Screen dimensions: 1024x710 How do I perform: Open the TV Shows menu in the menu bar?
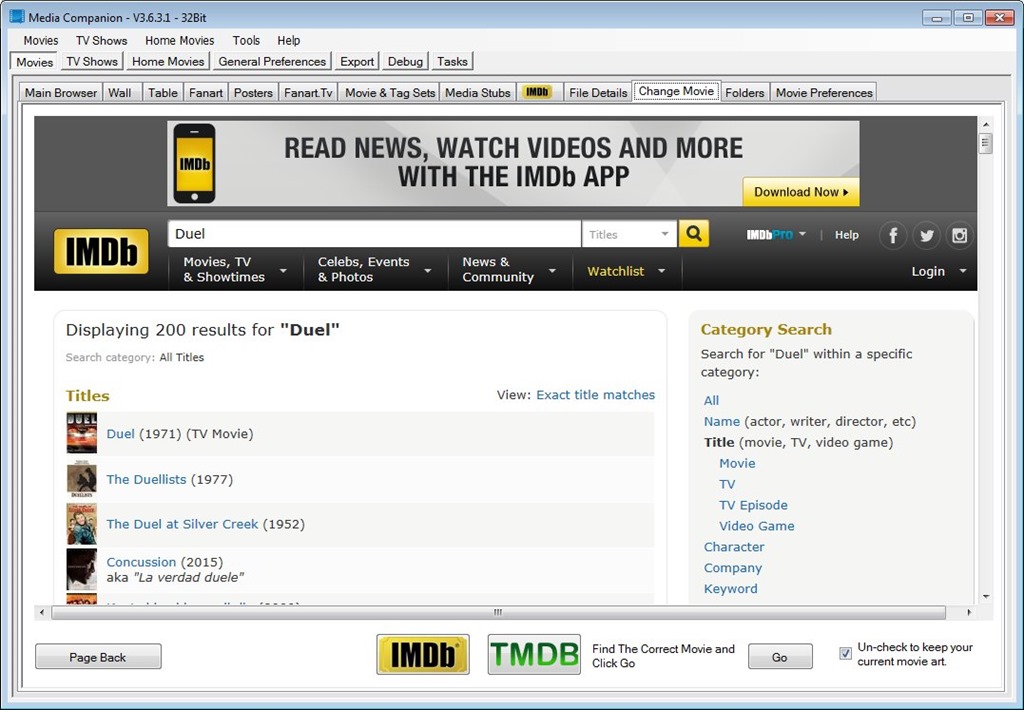(x=101, y=40)
